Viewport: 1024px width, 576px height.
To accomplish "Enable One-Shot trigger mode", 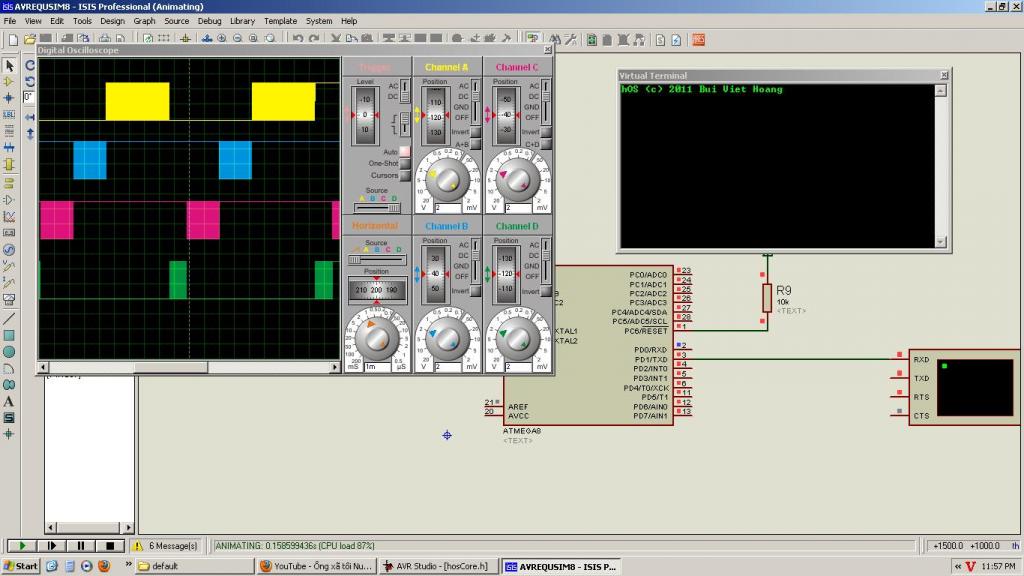I will [x=405, y=163].
